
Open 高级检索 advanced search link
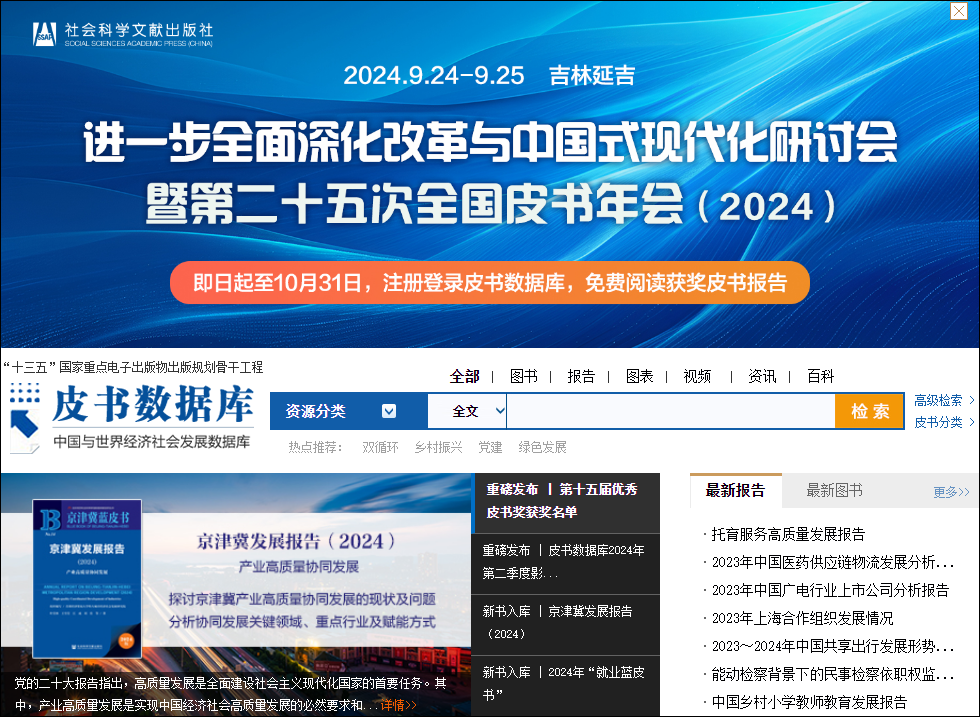pyautogui.click(x=944, y=400)
